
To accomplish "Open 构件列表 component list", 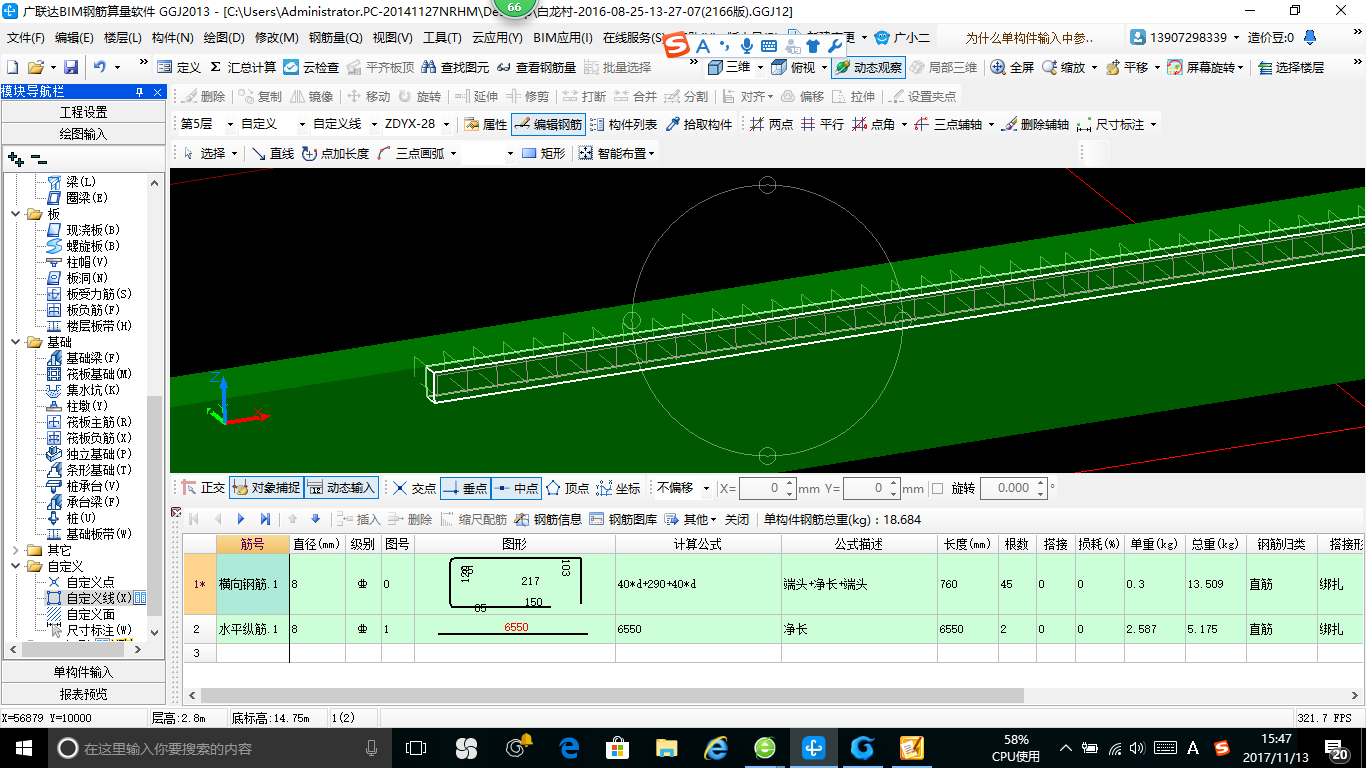I will click(x=624, y=124).
